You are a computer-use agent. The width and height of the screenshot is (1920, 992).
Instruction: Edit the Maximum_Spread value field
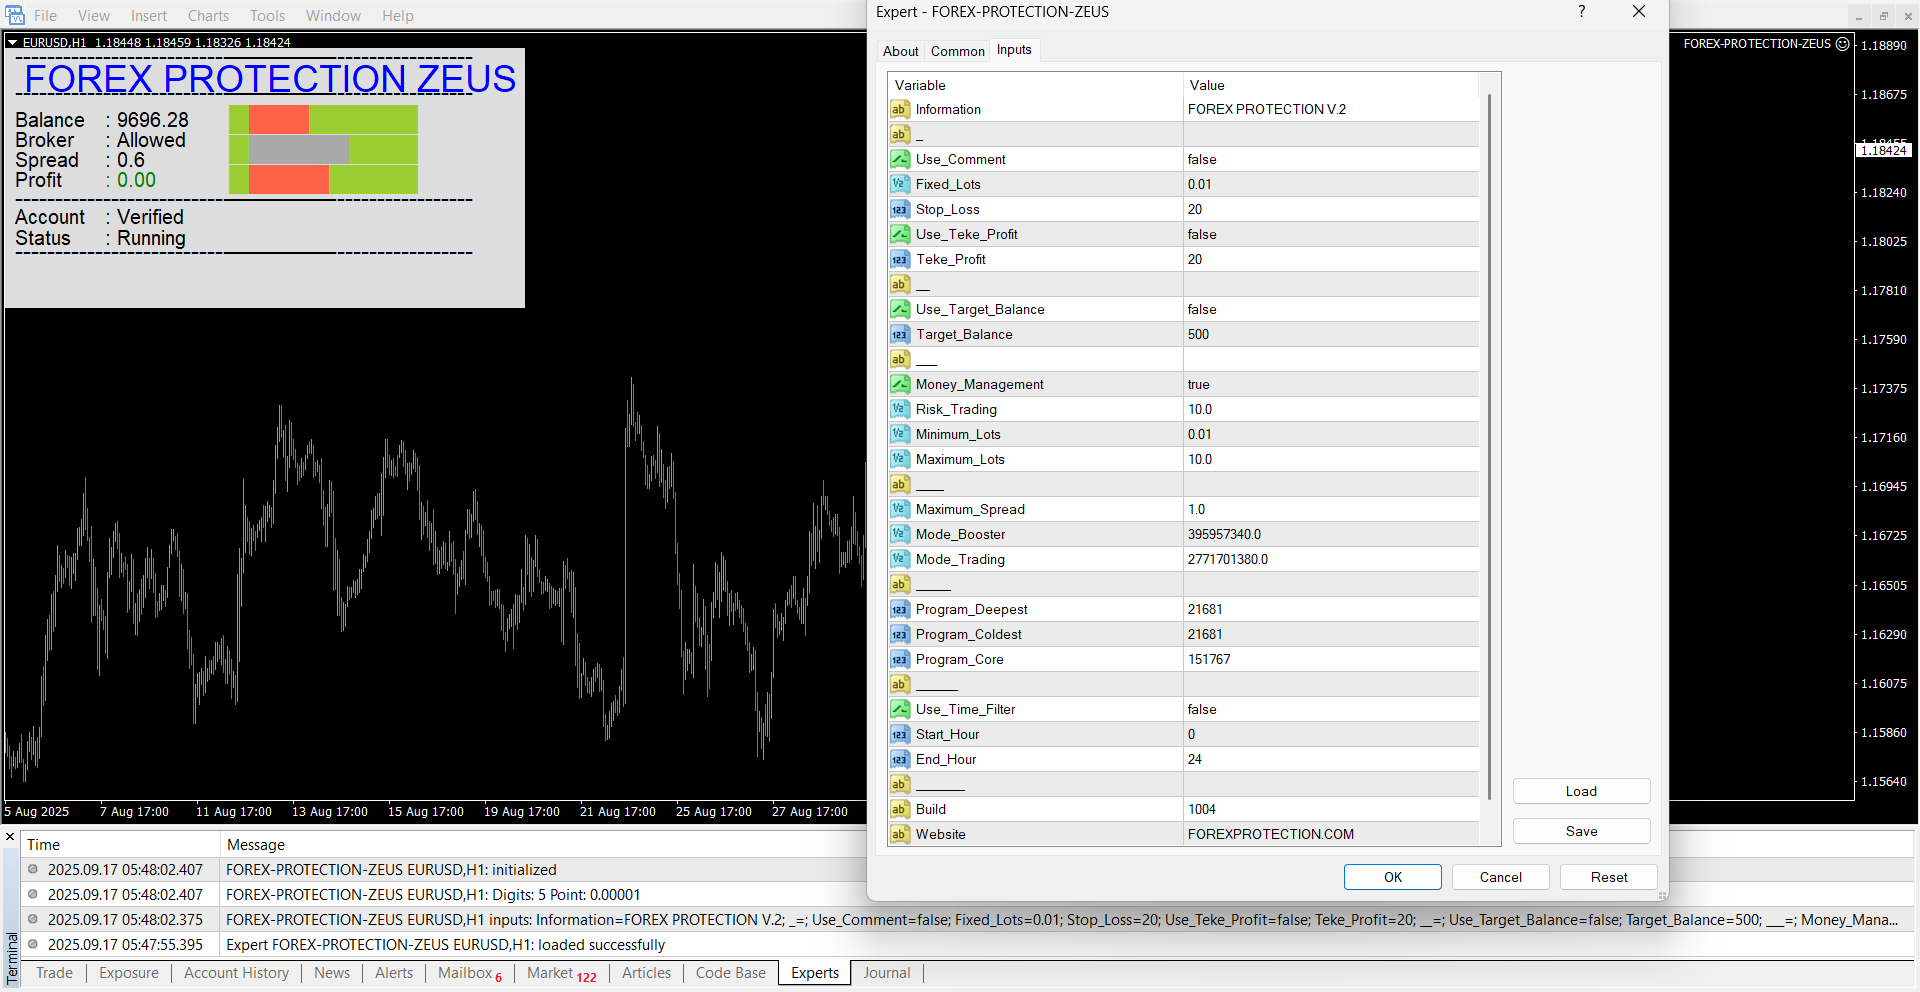(1330, 509)
